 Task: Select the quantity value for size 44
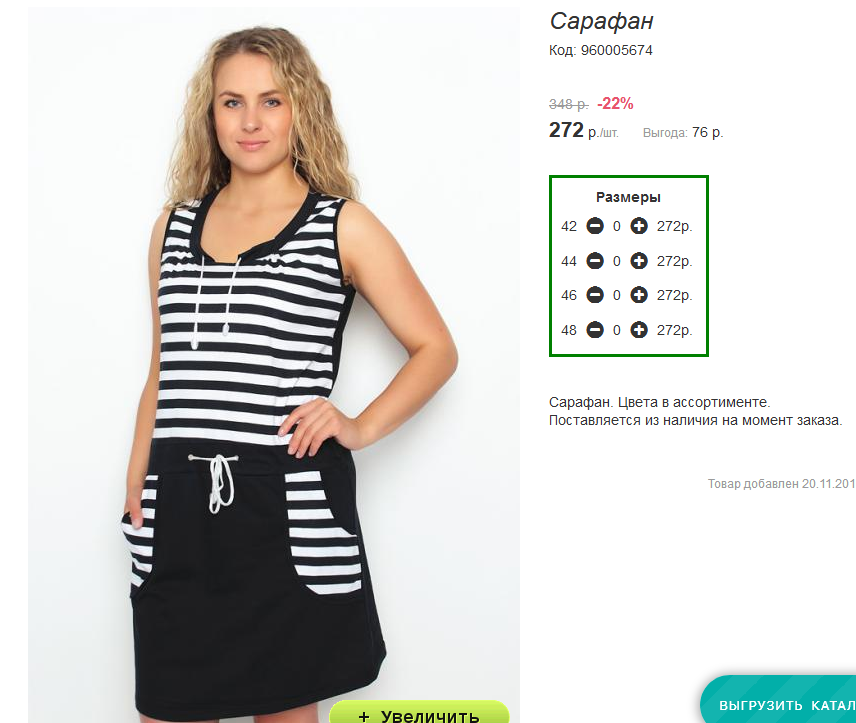tap(617, 261)
